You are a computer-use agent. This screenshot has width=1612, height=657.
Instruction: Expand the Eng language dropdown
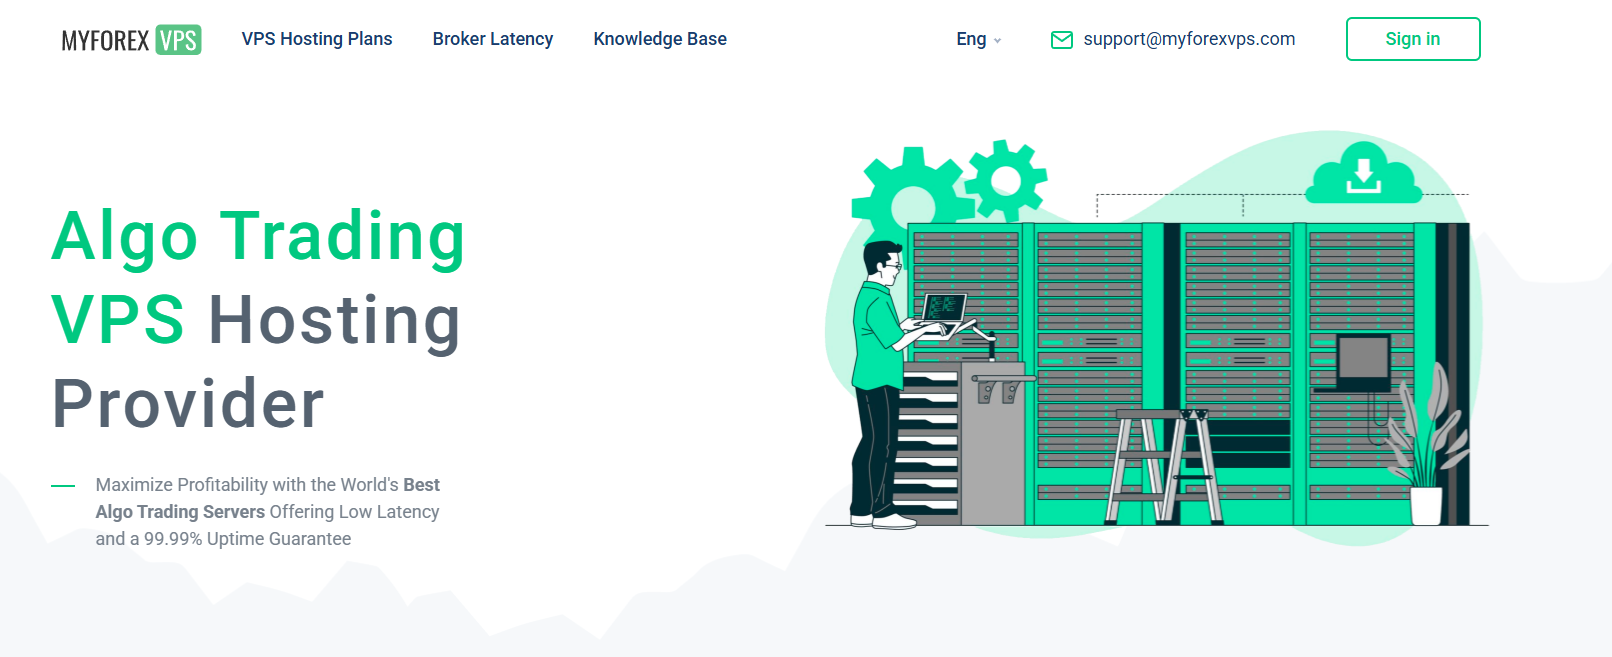[x=979, y=39]
